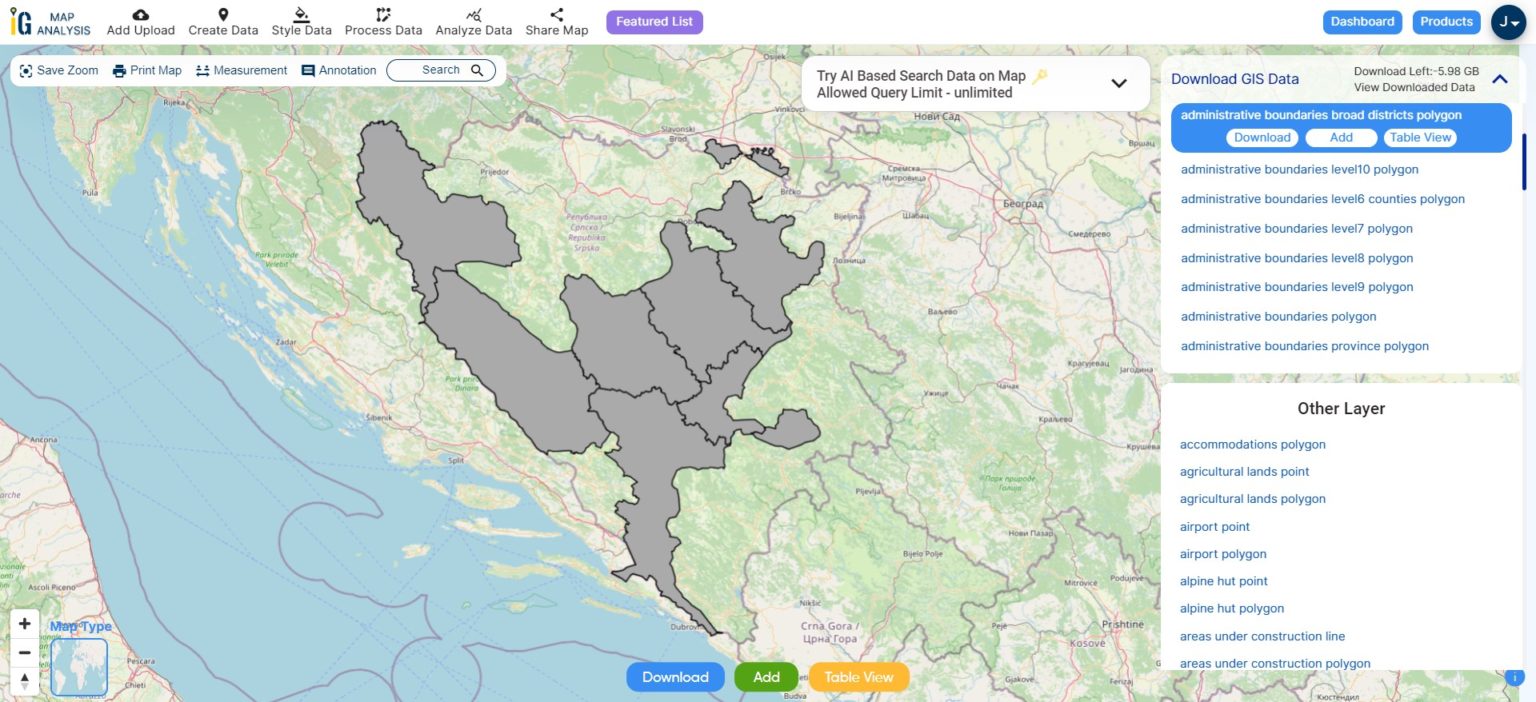
Task: Open the Add Upload cloud icon
Action: pyautogui.click(x=139, y=16)
